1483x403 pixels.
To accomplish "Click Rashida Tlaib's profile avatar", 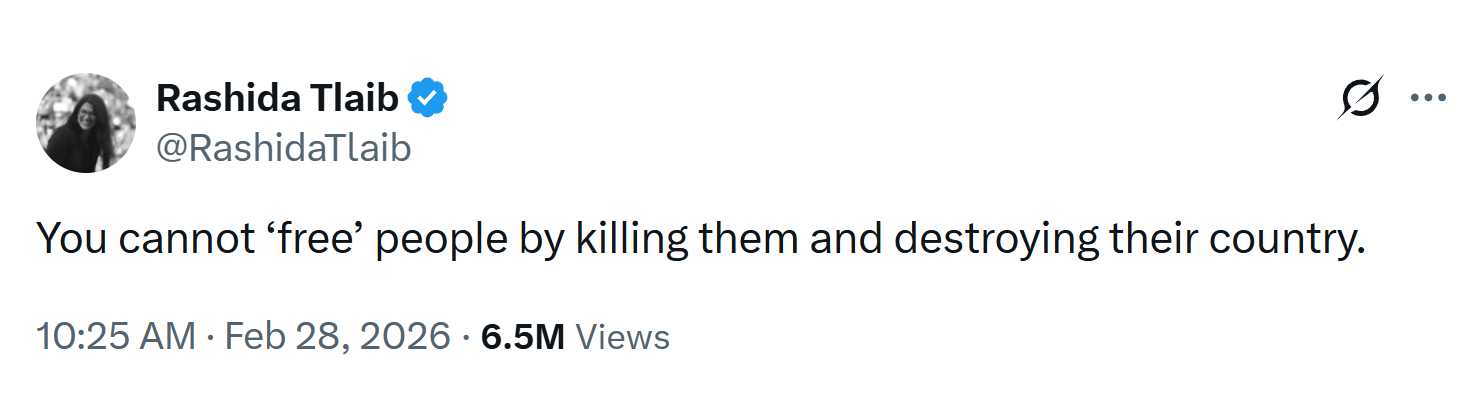I will 85,122.
